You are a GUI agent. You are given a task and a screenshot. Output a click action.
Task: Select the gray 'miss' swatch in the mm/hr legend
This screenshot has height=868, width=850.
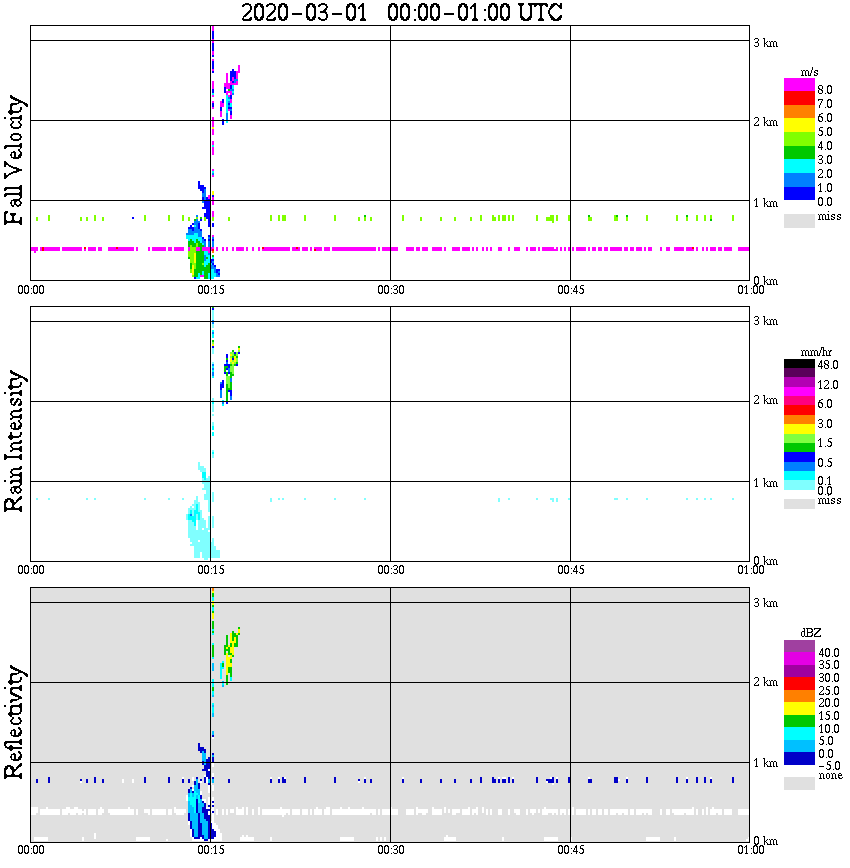pyautogui.click(x=799, y=504)
